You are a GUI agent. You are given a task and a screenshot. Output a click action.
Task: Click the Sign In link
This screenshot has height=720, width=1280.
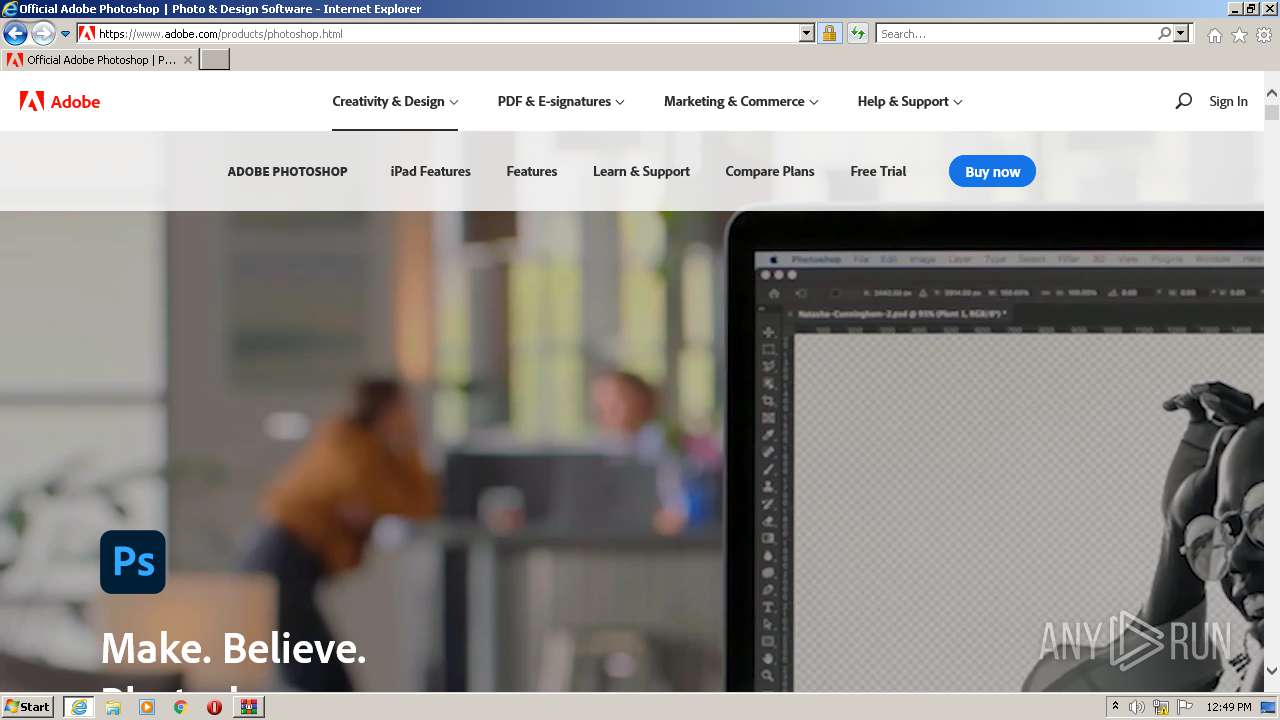[1228, 101]
